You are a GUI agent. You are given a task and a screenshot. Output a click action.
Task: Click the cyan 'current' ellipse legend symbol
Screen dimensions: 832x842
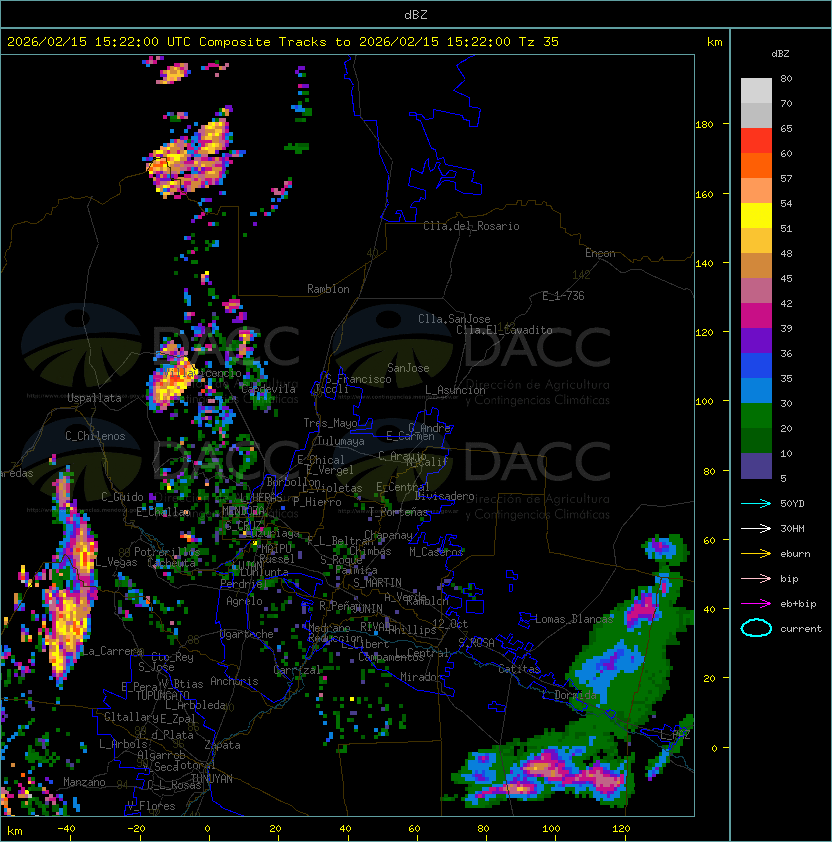(x=756, y=628)
